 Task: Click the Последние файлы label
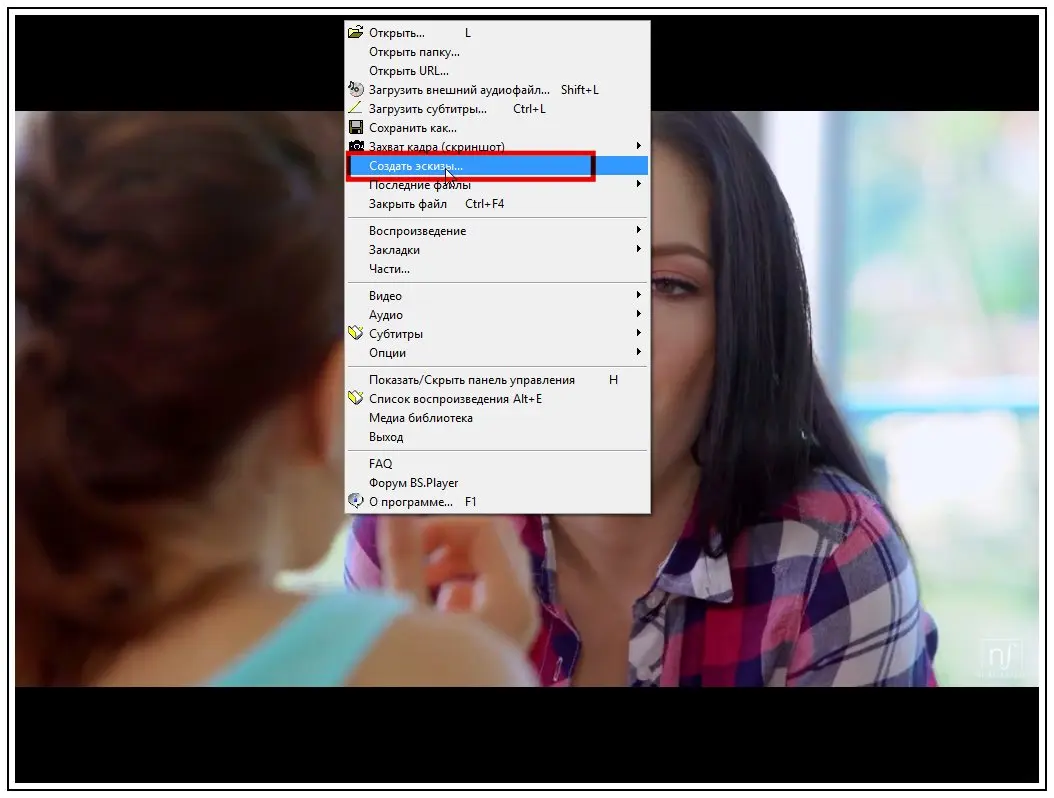419,185
